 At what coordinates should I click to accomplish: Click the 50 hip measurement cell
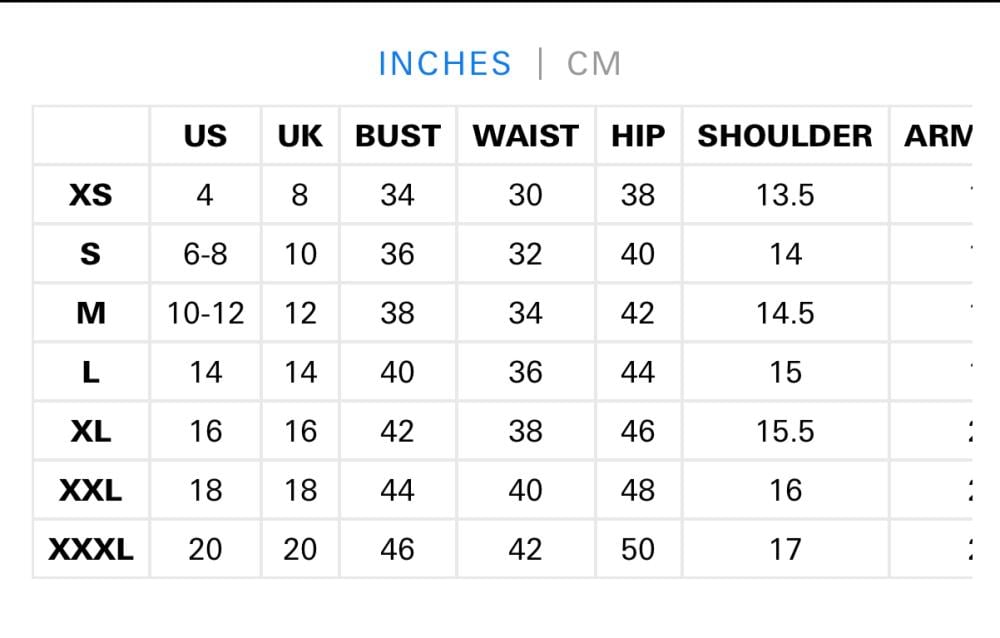pyautogui.click(x=638, y=549)
